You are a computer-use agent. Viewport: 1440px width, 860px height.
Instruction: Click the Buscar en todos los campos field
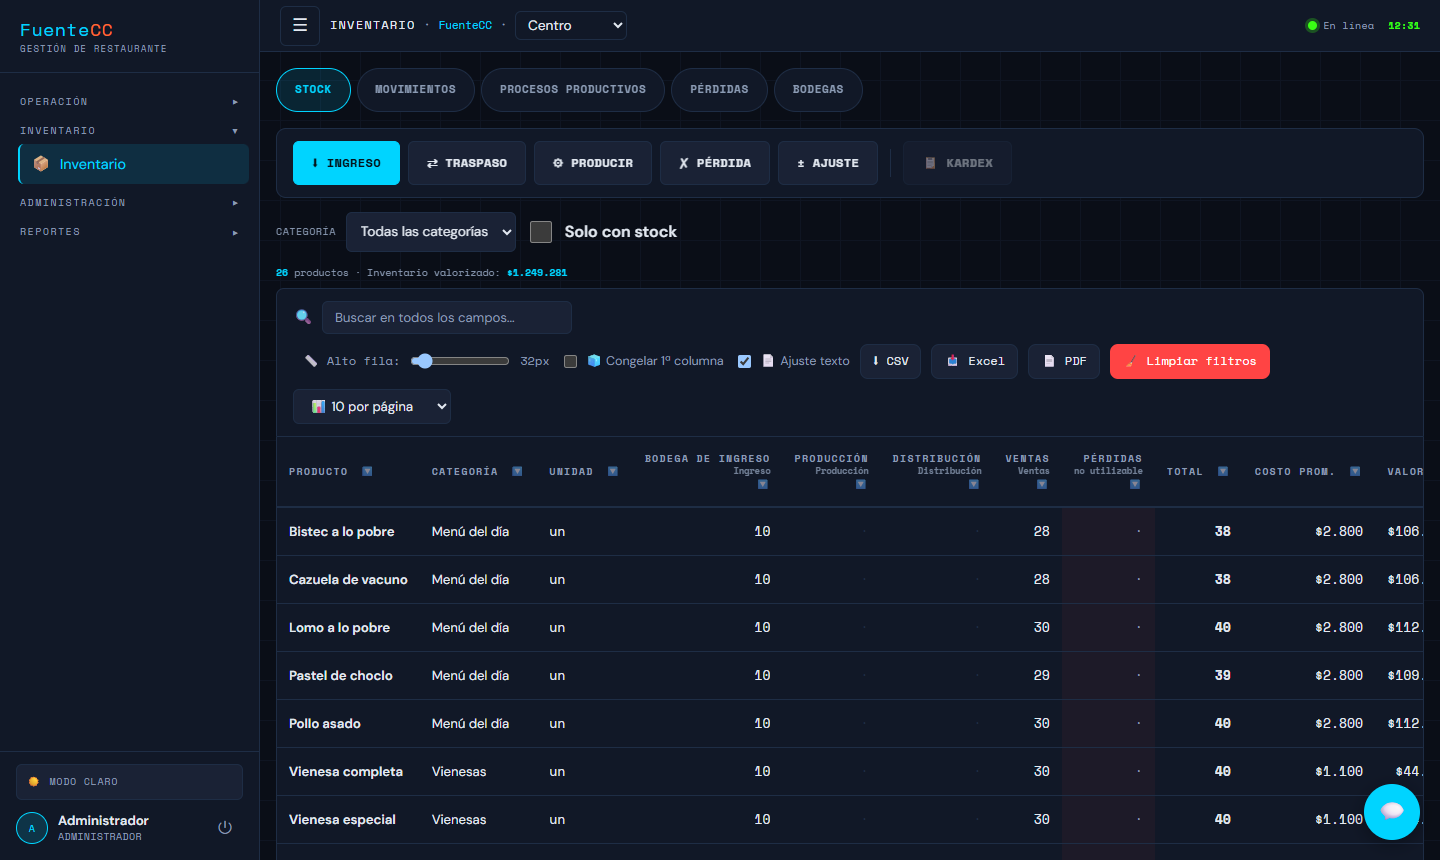pyautogui.click(x=447, y=317)
